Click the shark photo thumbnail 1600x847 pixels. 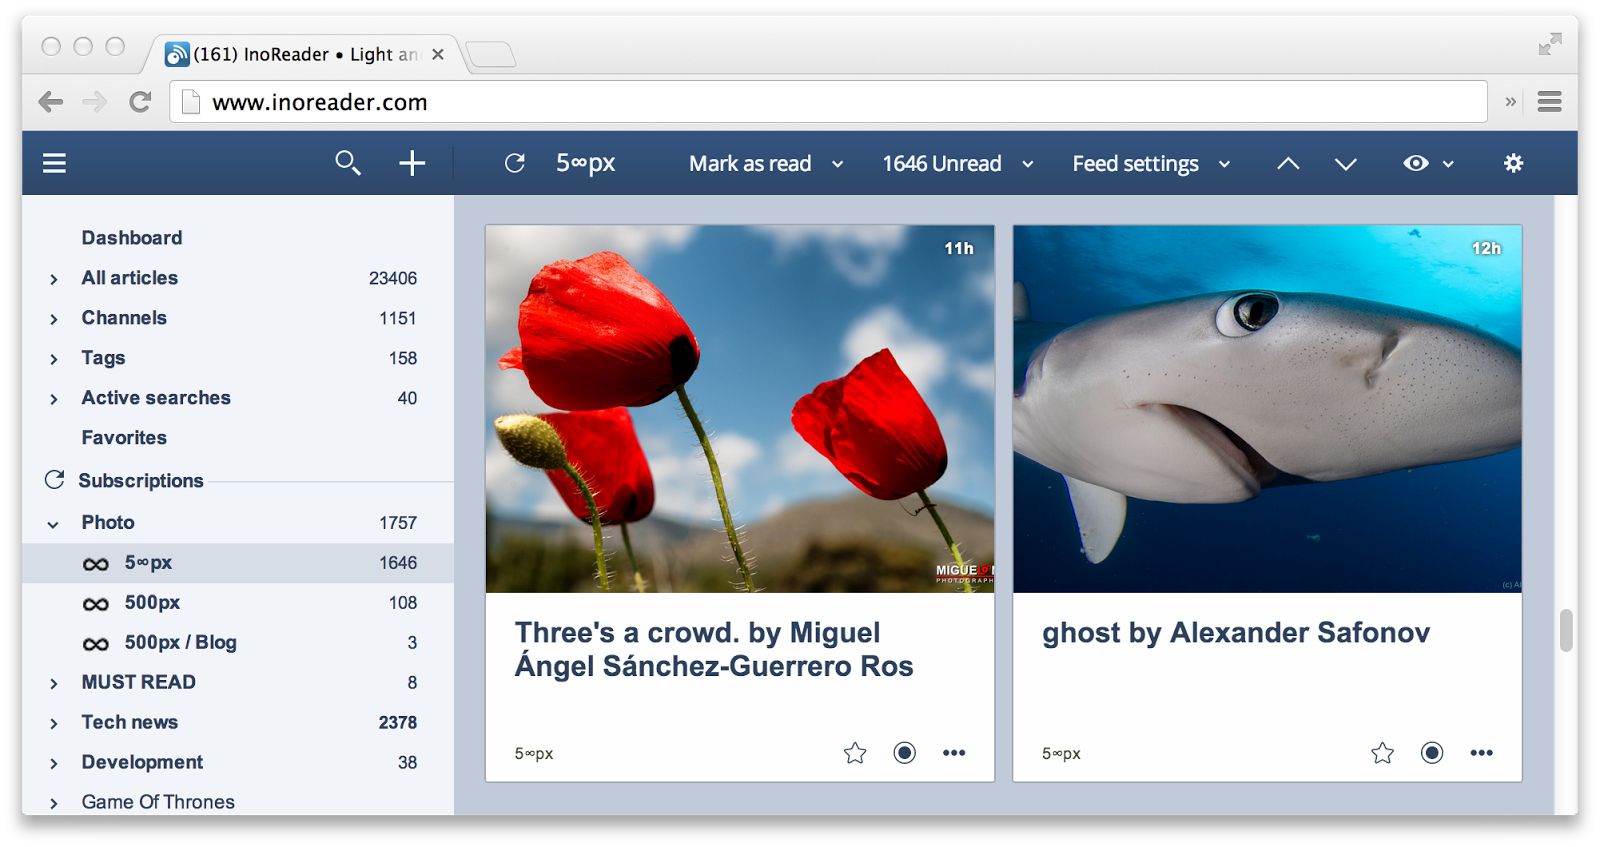point(1267,409)
